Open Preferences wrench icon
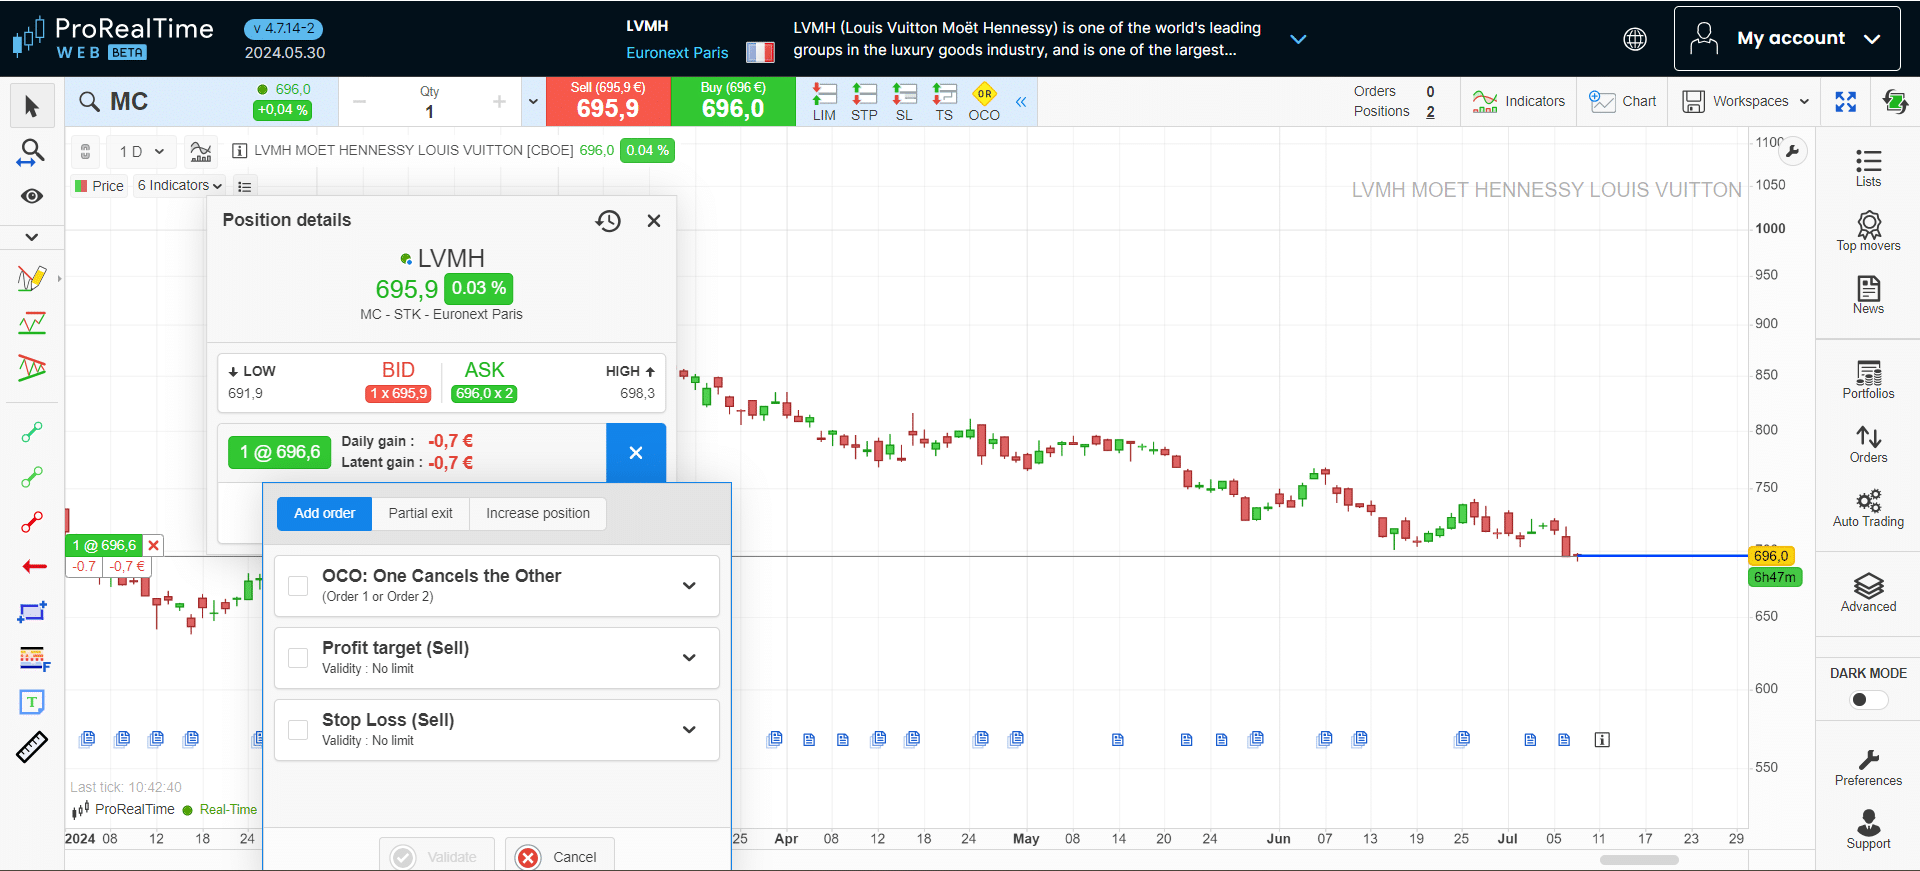 tap(1868, 767)
